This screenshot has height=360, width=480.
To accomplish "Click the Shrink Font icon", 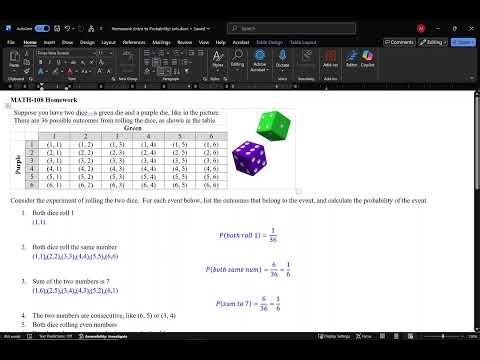I will tap(109, 71).
